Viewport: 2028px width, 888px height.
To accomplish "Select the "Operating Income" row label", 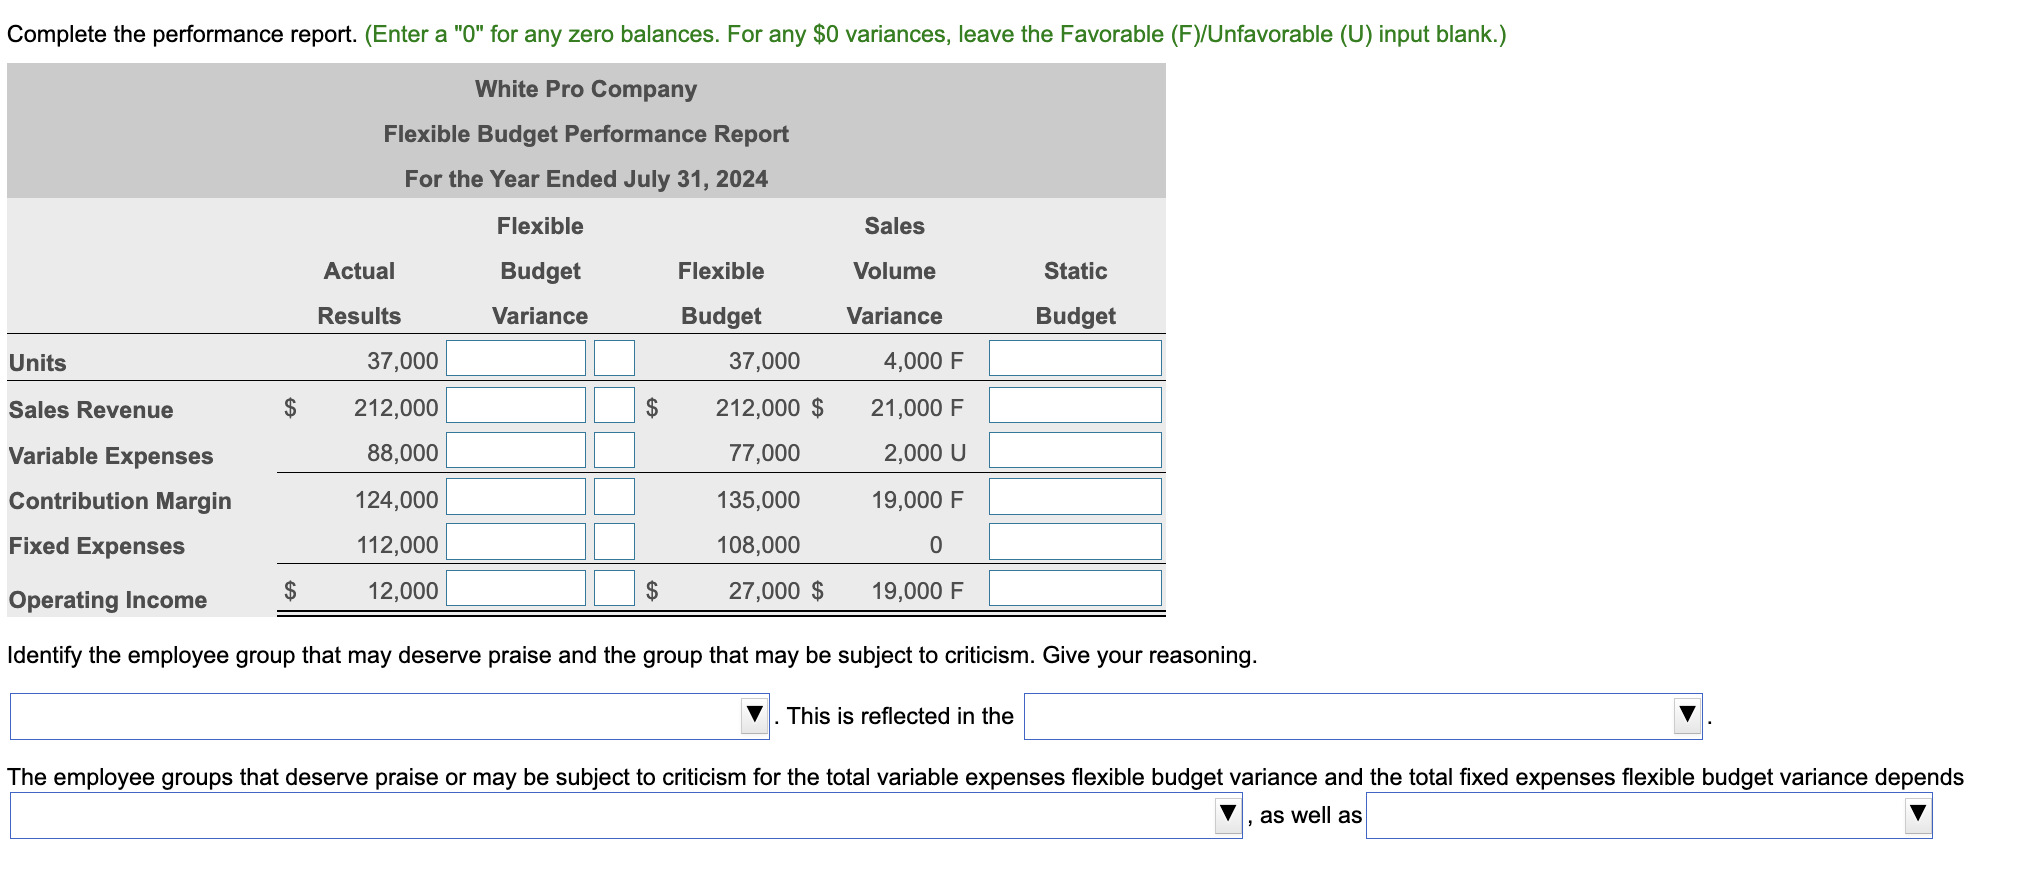I will point(108,600).
